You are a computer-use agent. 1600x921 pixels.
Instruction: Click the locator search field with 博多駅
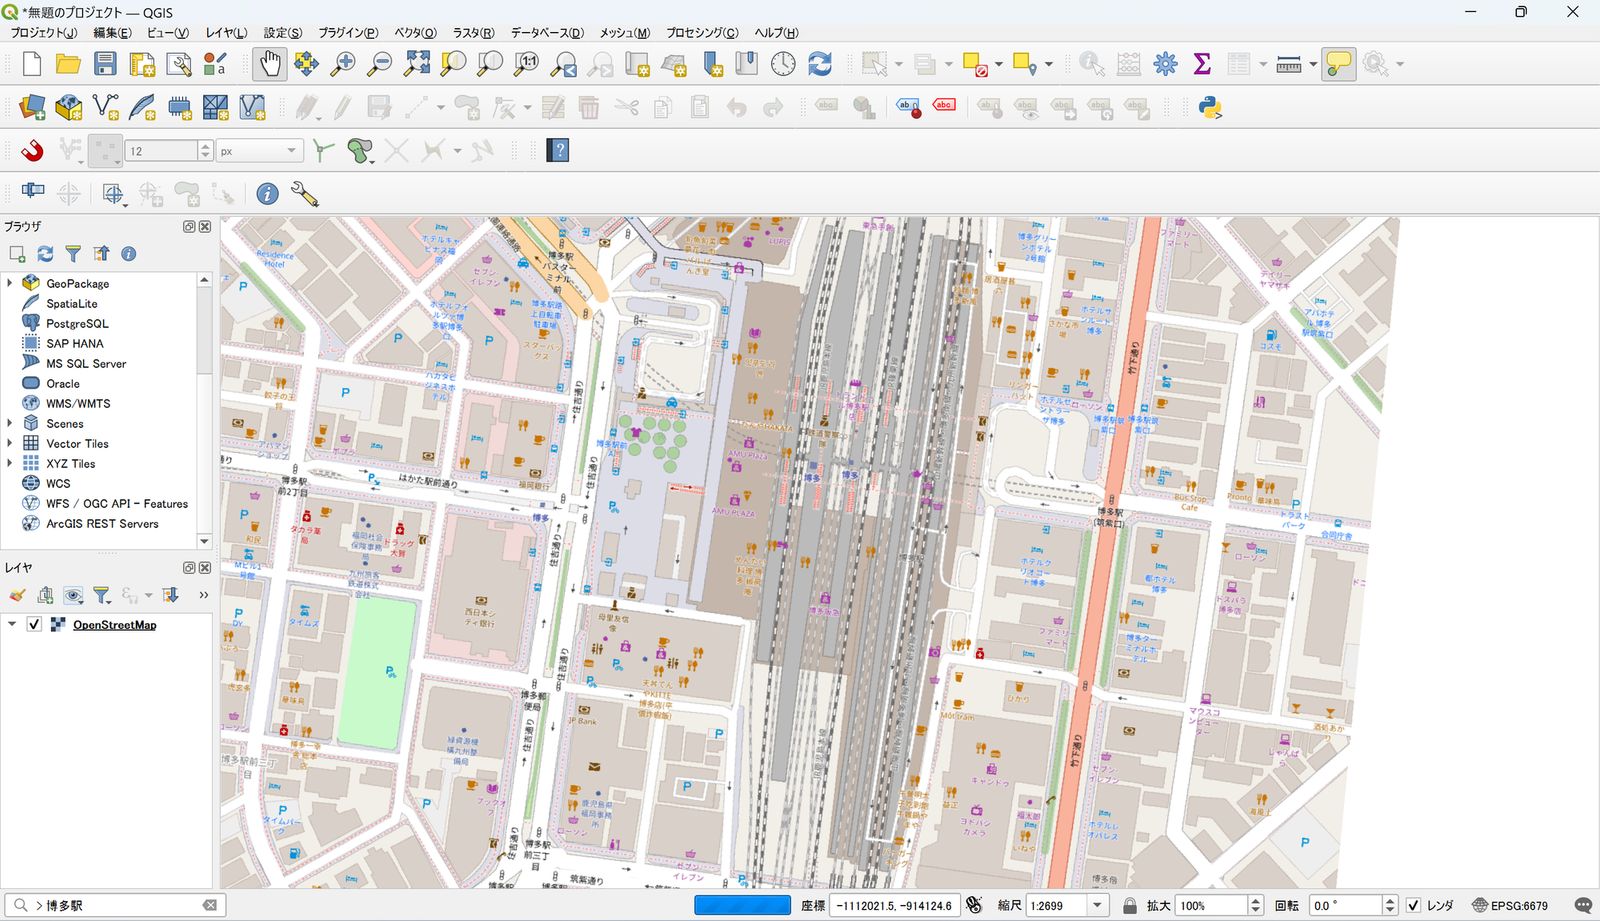tap(115, 905)
